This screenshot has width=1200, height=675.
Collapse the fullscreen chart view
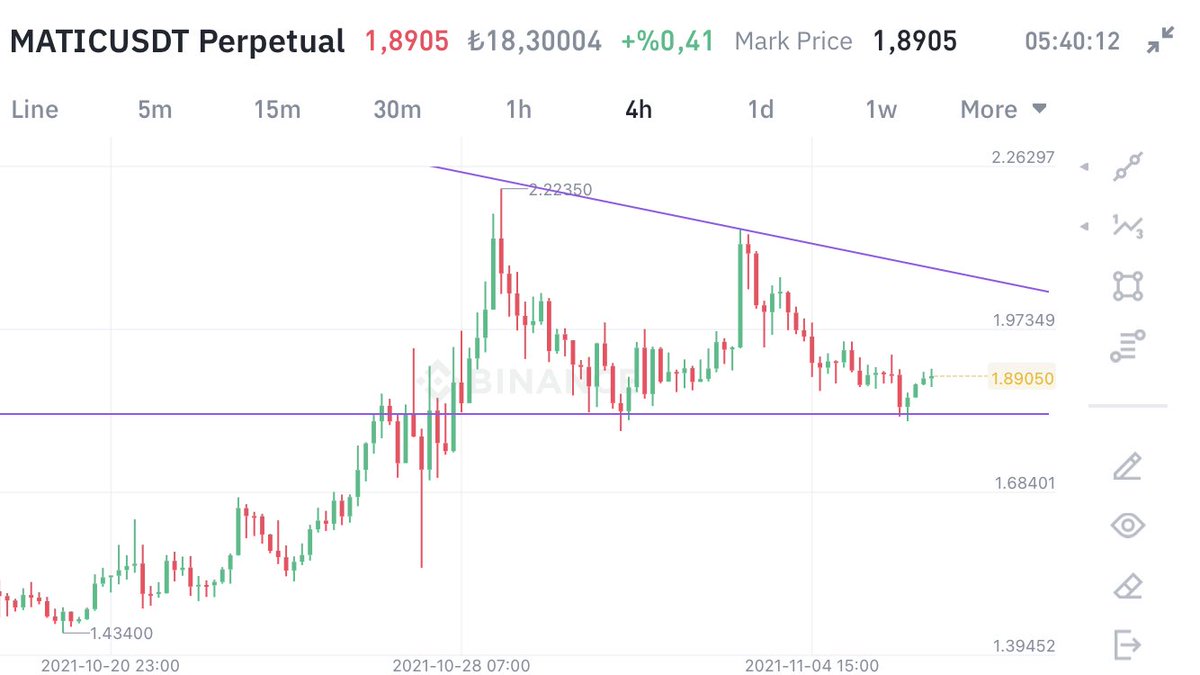coord(1160,41)
